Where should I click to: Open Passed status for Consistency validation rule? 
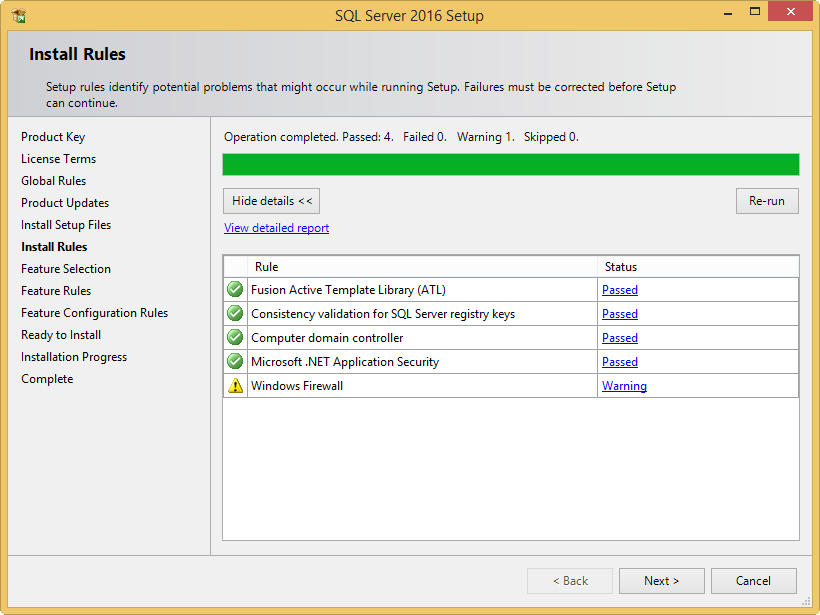620,314
